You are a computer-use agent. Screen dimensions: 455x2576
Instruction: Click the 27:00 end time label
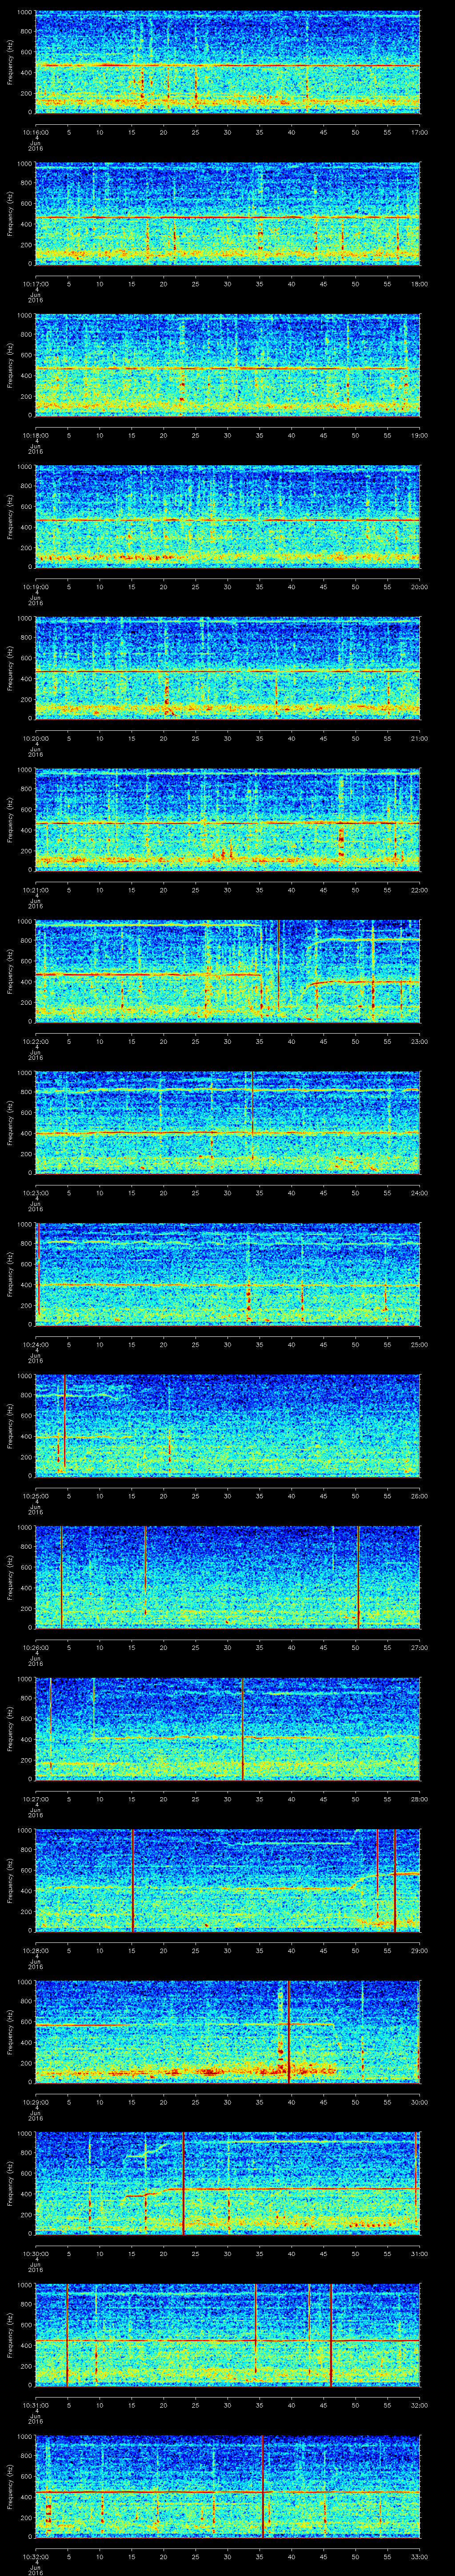coord(419,1647)
